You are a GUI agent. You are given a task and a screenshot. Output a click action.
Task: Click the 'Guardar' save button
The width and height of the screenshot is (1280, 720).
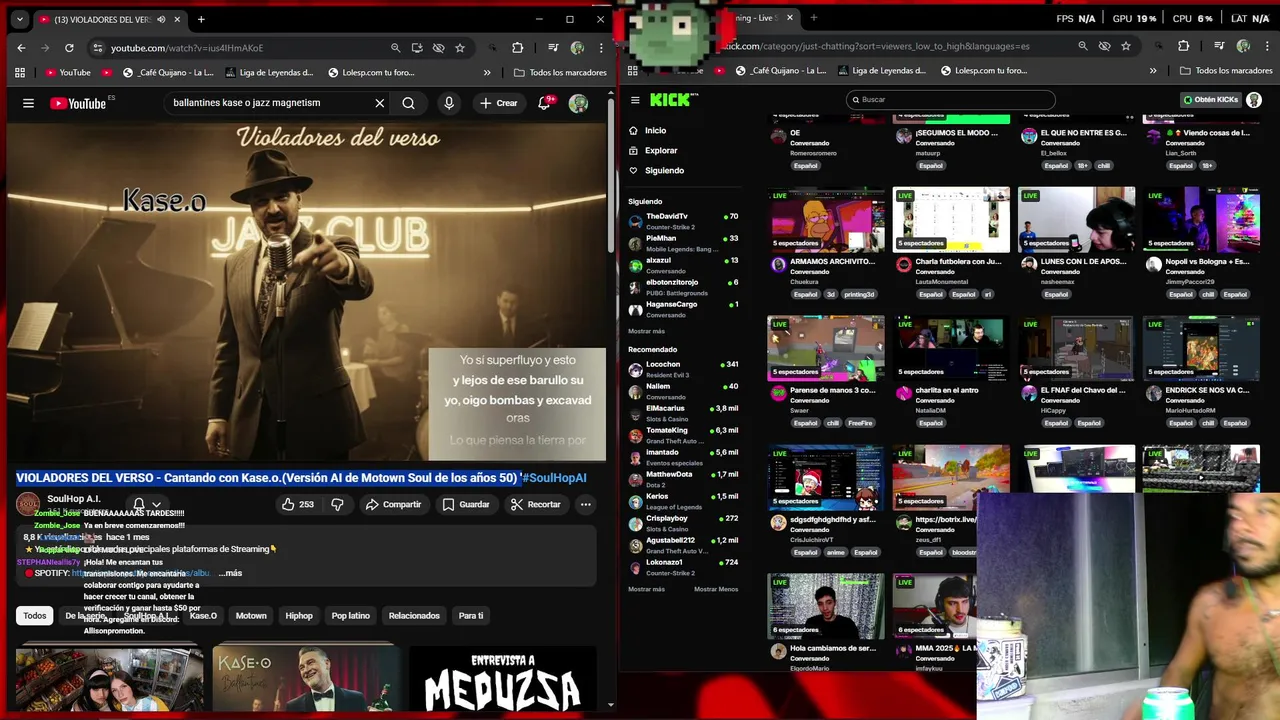pos(466,504)
